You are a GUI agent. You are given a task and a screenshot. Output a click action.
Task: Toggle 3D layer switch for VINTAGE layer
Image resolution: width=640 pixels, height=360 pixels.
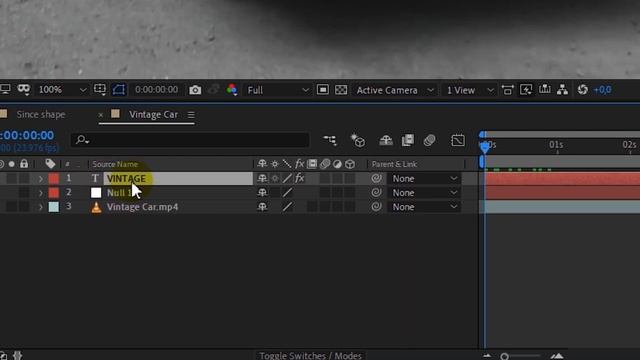point(350,178)
